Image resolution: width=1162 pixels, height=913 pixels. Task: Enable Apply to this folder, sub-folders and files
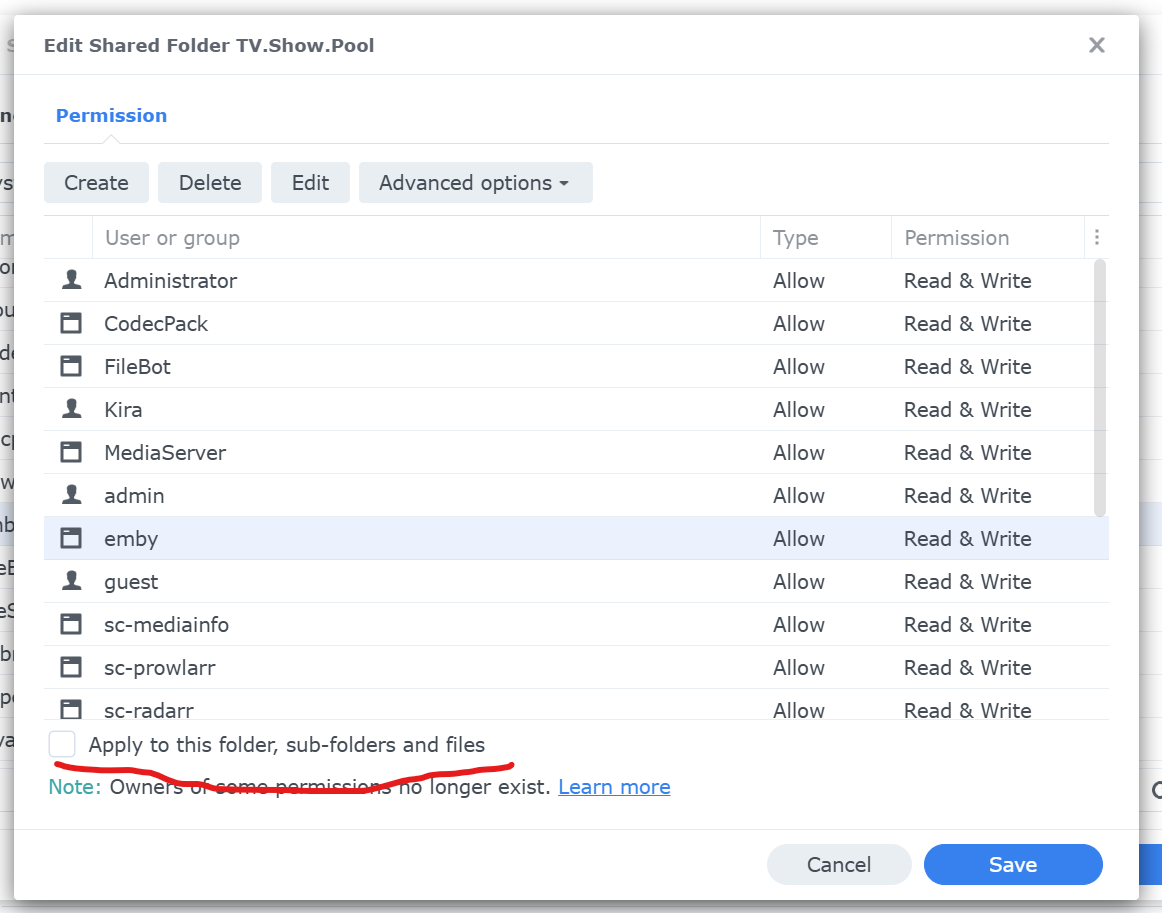pos(63,745)
